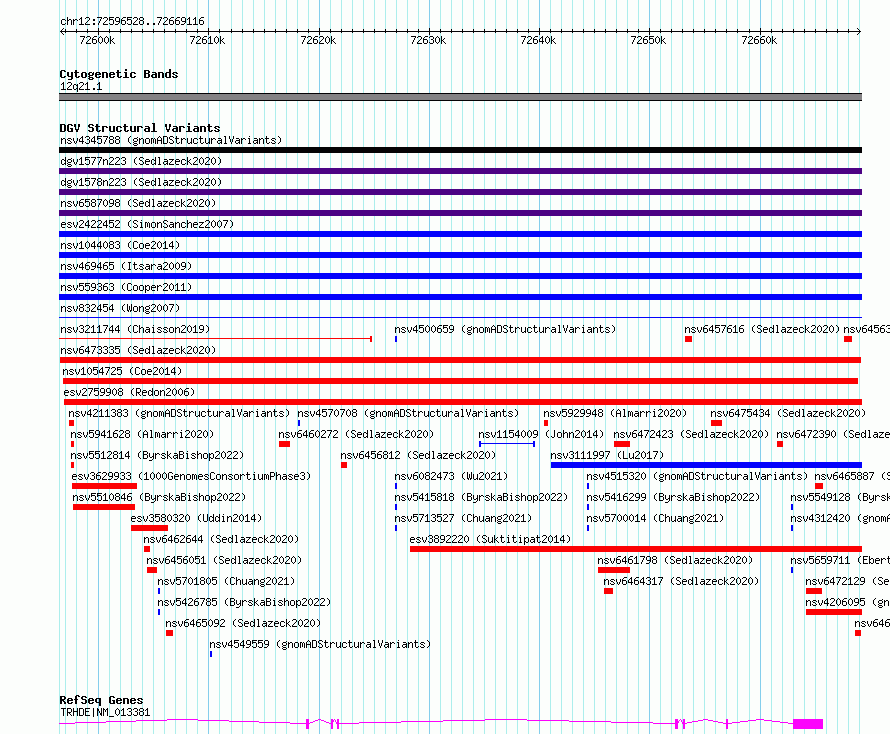
Task: Click the 72600k ruler position label
Action: [x=97, y=40]
